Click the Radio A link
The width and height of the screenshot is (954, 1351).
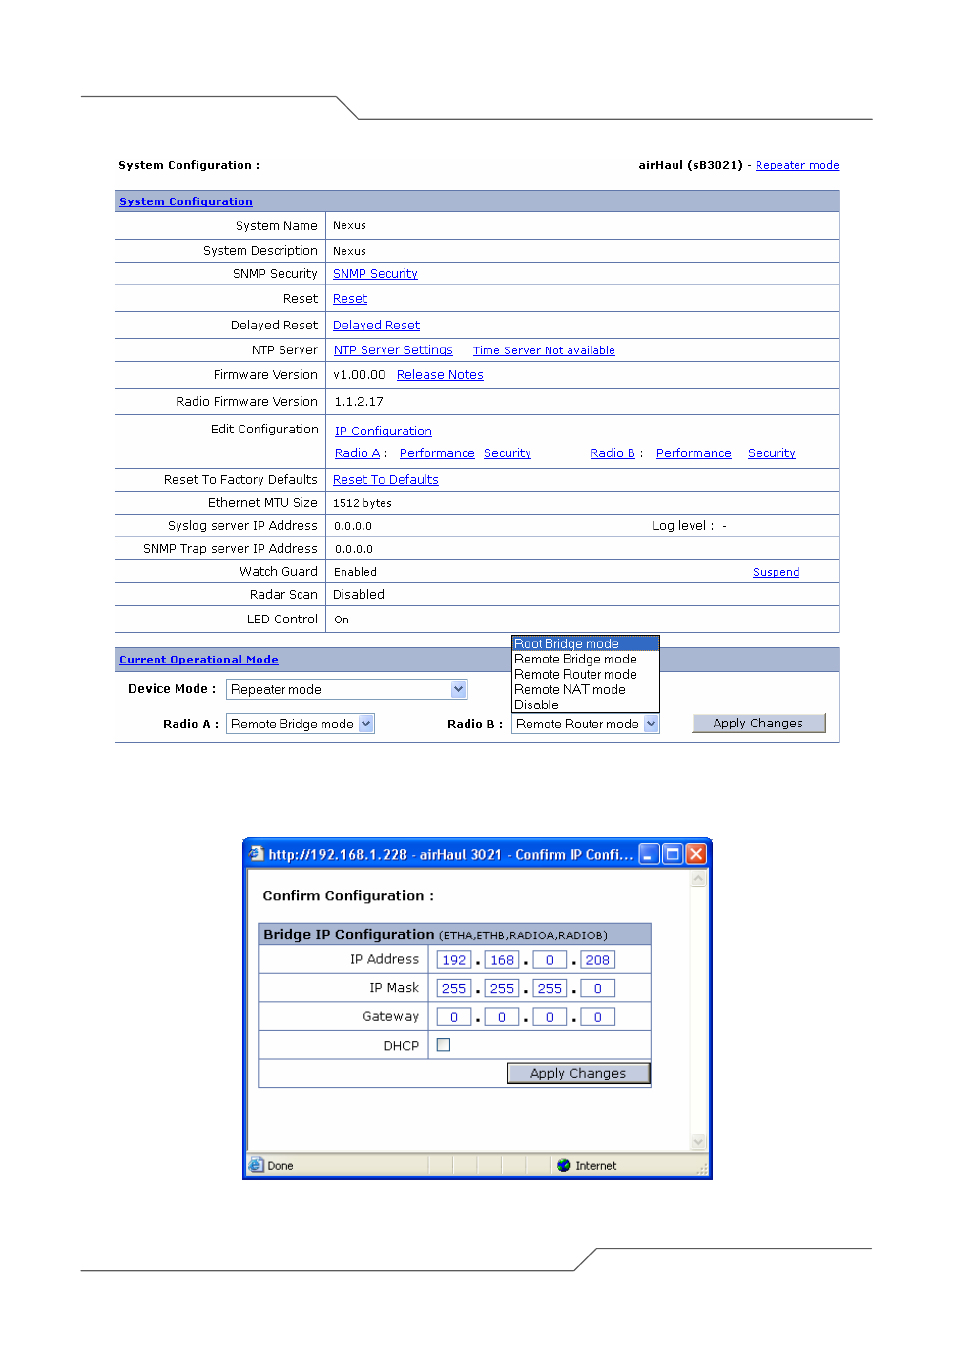pyautogui.click(x=358, y=453)
